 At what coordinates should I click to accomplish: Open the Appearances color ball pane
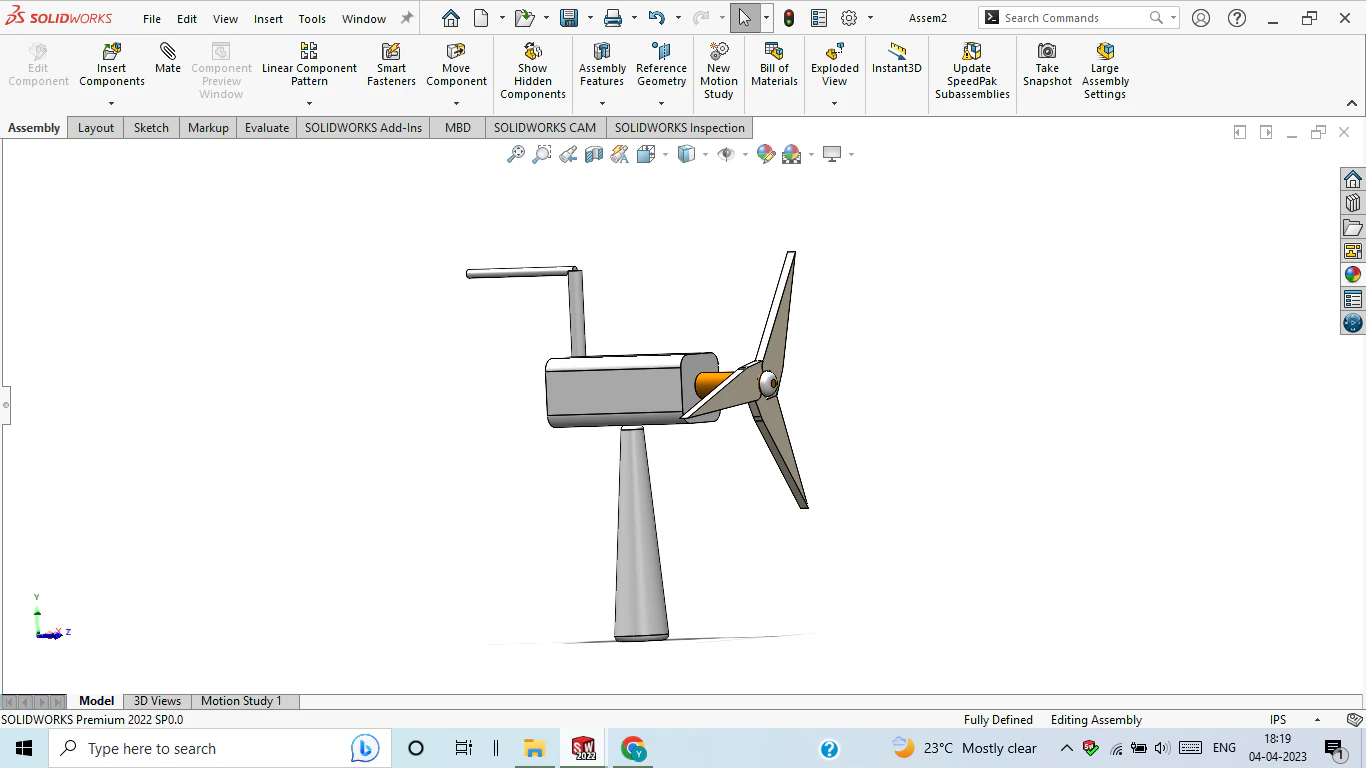pos(1353,274)
